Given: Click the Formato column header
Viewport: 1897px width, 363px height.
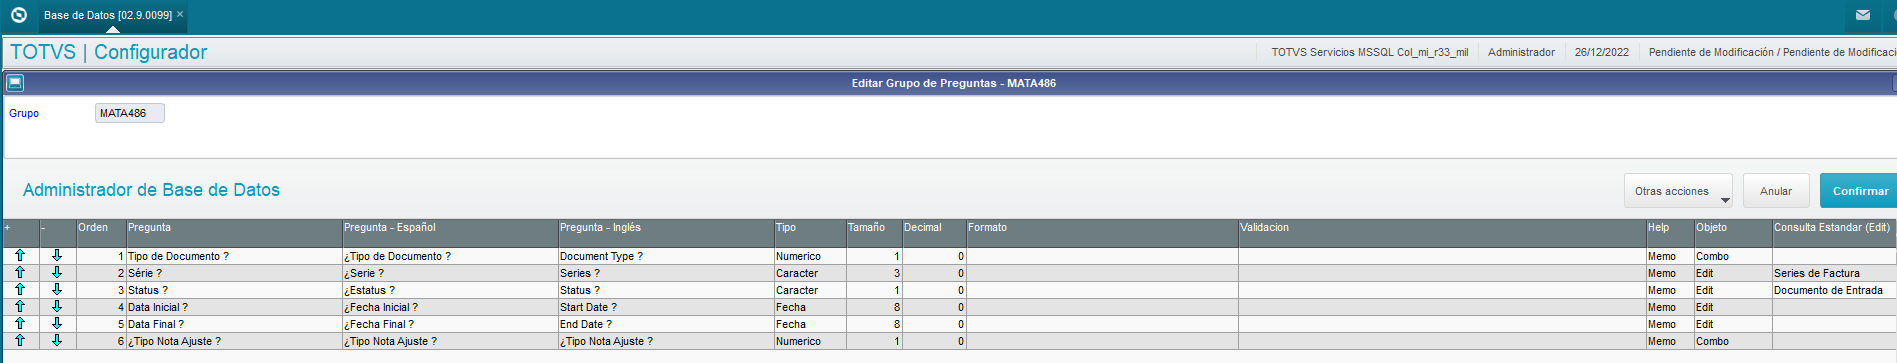Looking at the screenshot, I should [1102, 233].
